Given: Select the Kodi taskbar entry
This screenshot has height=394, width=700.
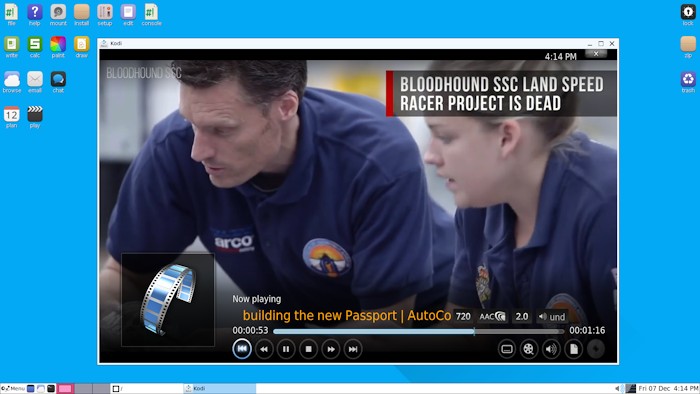Looking at the screenshot, I should [x=219, y=389].
